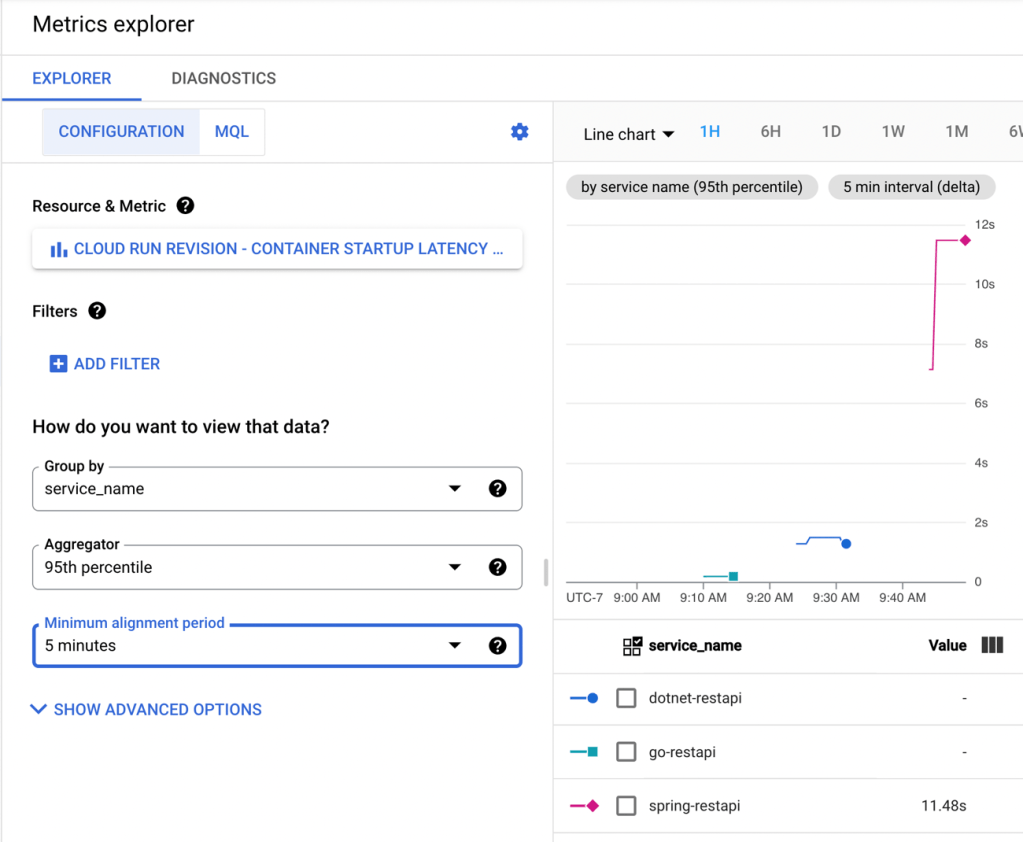Open the Line chart type dropdown
Viewport: 1023px width, 842px height.
pyautogui.click(x=629, y=134)
